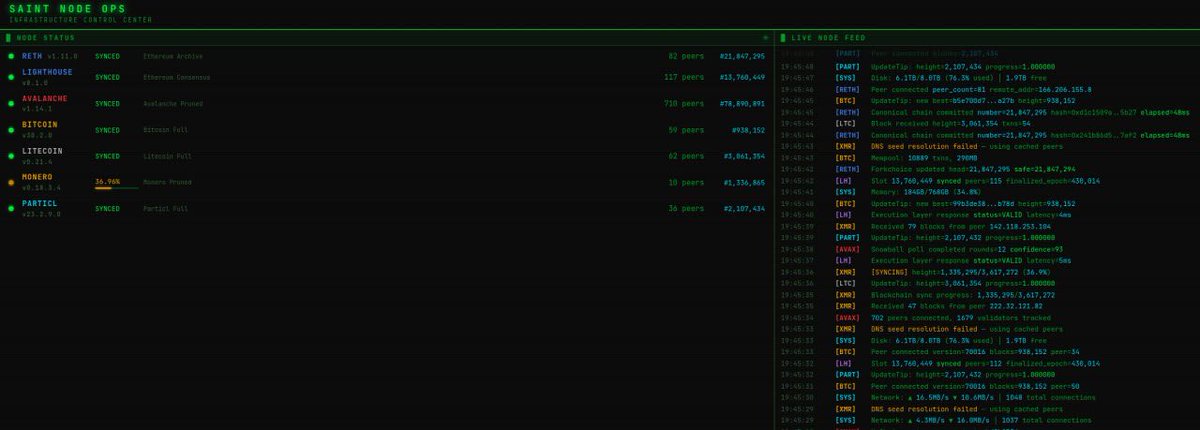Image resolution: width=1200 pixels, height=430 pixels.
Task: Select the LIGHTHOUSE node name
Action: coord(47,72)
